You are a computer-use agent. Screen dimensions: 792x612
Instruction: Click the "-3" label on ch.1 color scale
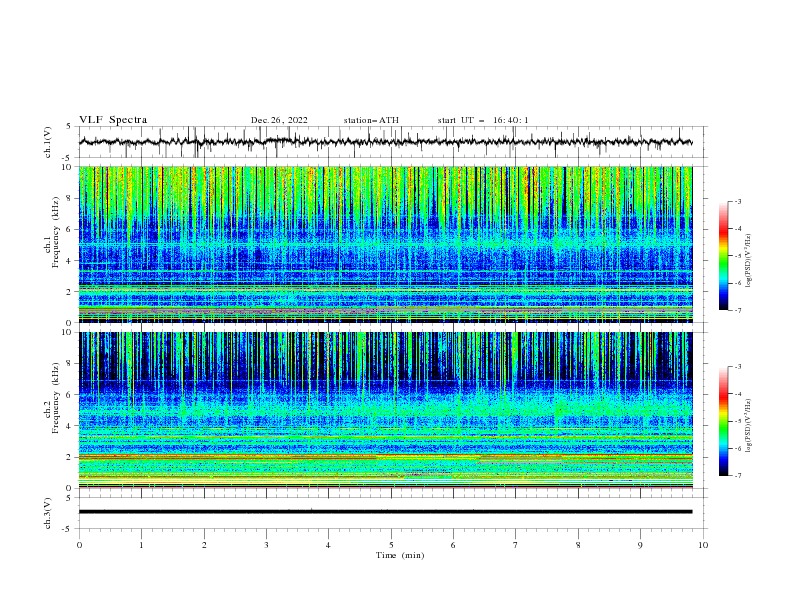[737, 201]
